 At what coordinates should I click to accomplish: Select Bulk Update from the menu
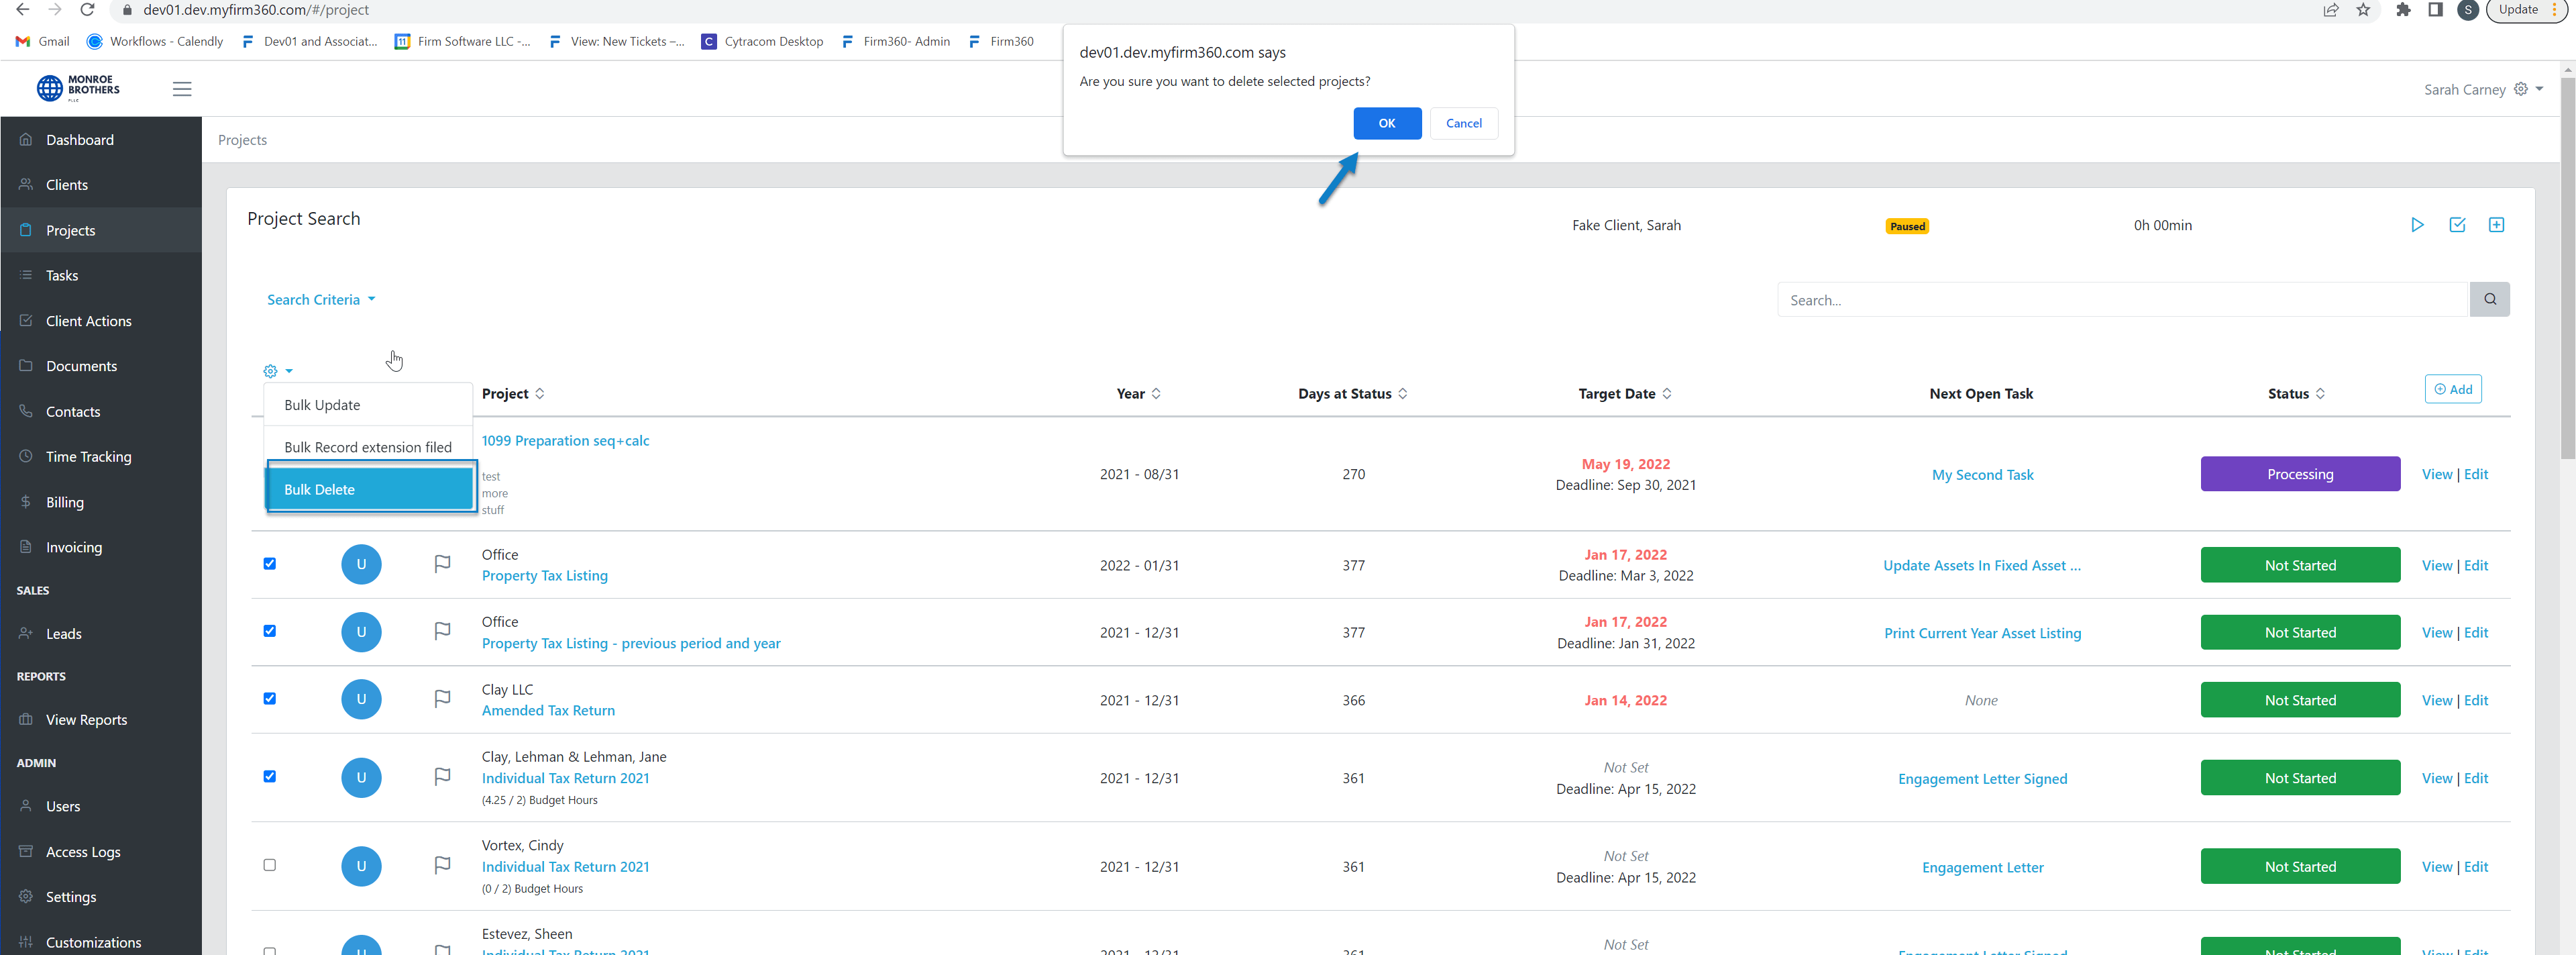(x=322, y=404)
